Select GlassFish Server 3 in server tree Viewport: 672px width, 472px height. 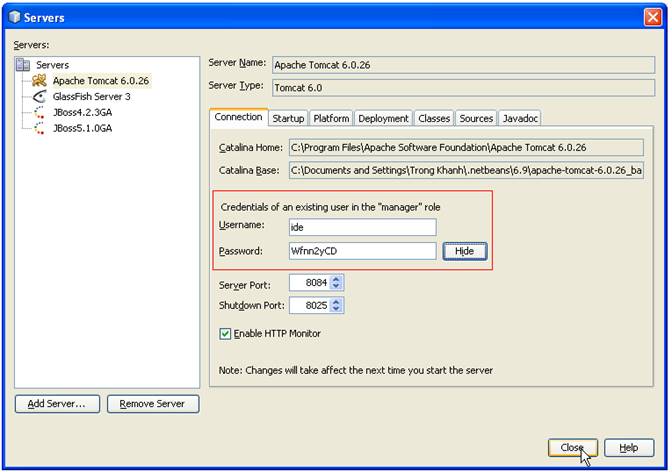(92, 96)
